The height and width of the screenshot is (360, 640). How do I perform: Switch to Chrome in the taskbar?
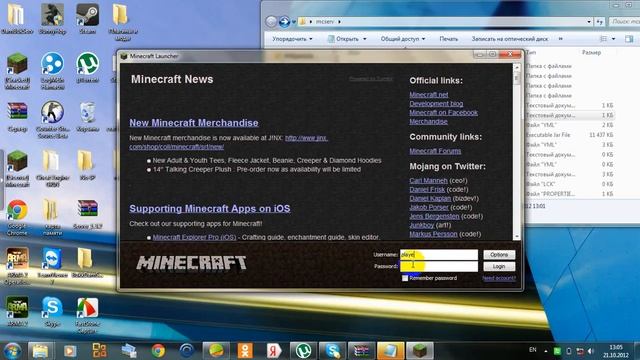coord(158,351)
